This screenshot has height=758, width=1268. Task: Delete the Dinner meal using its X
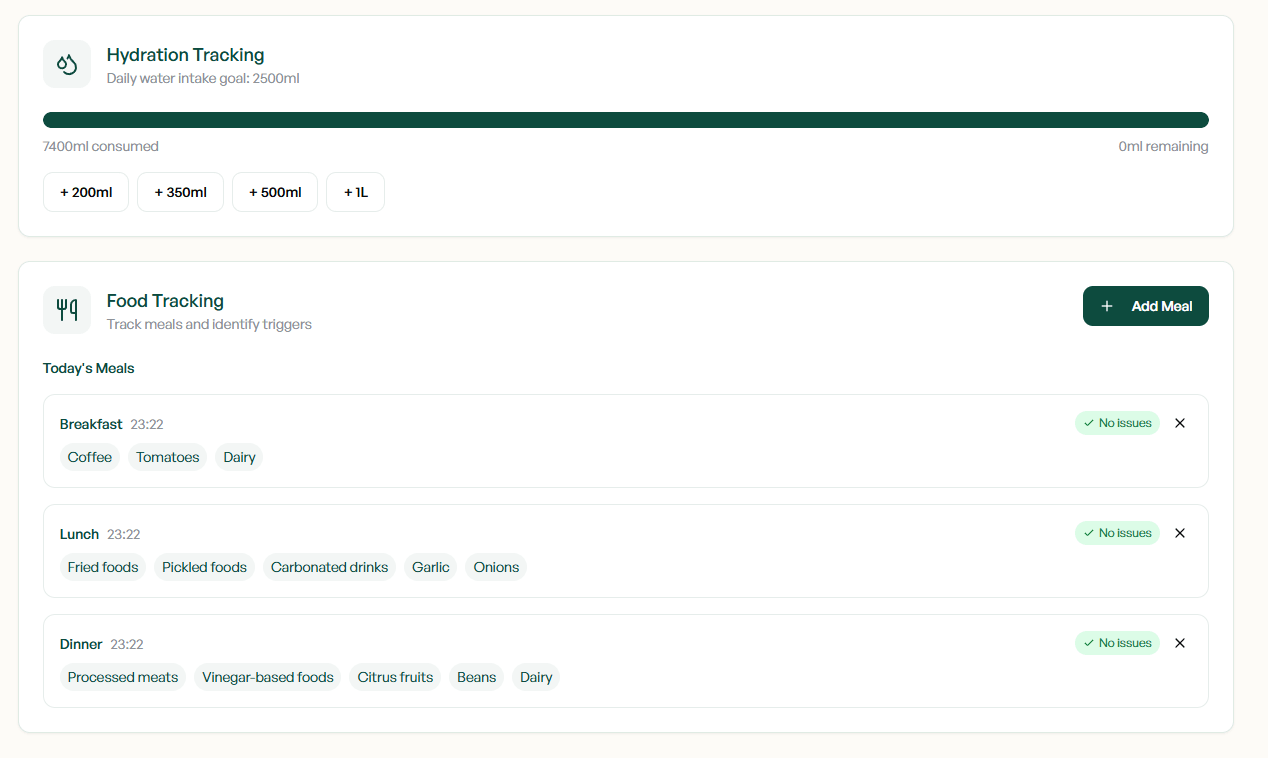coord(1180,643)
